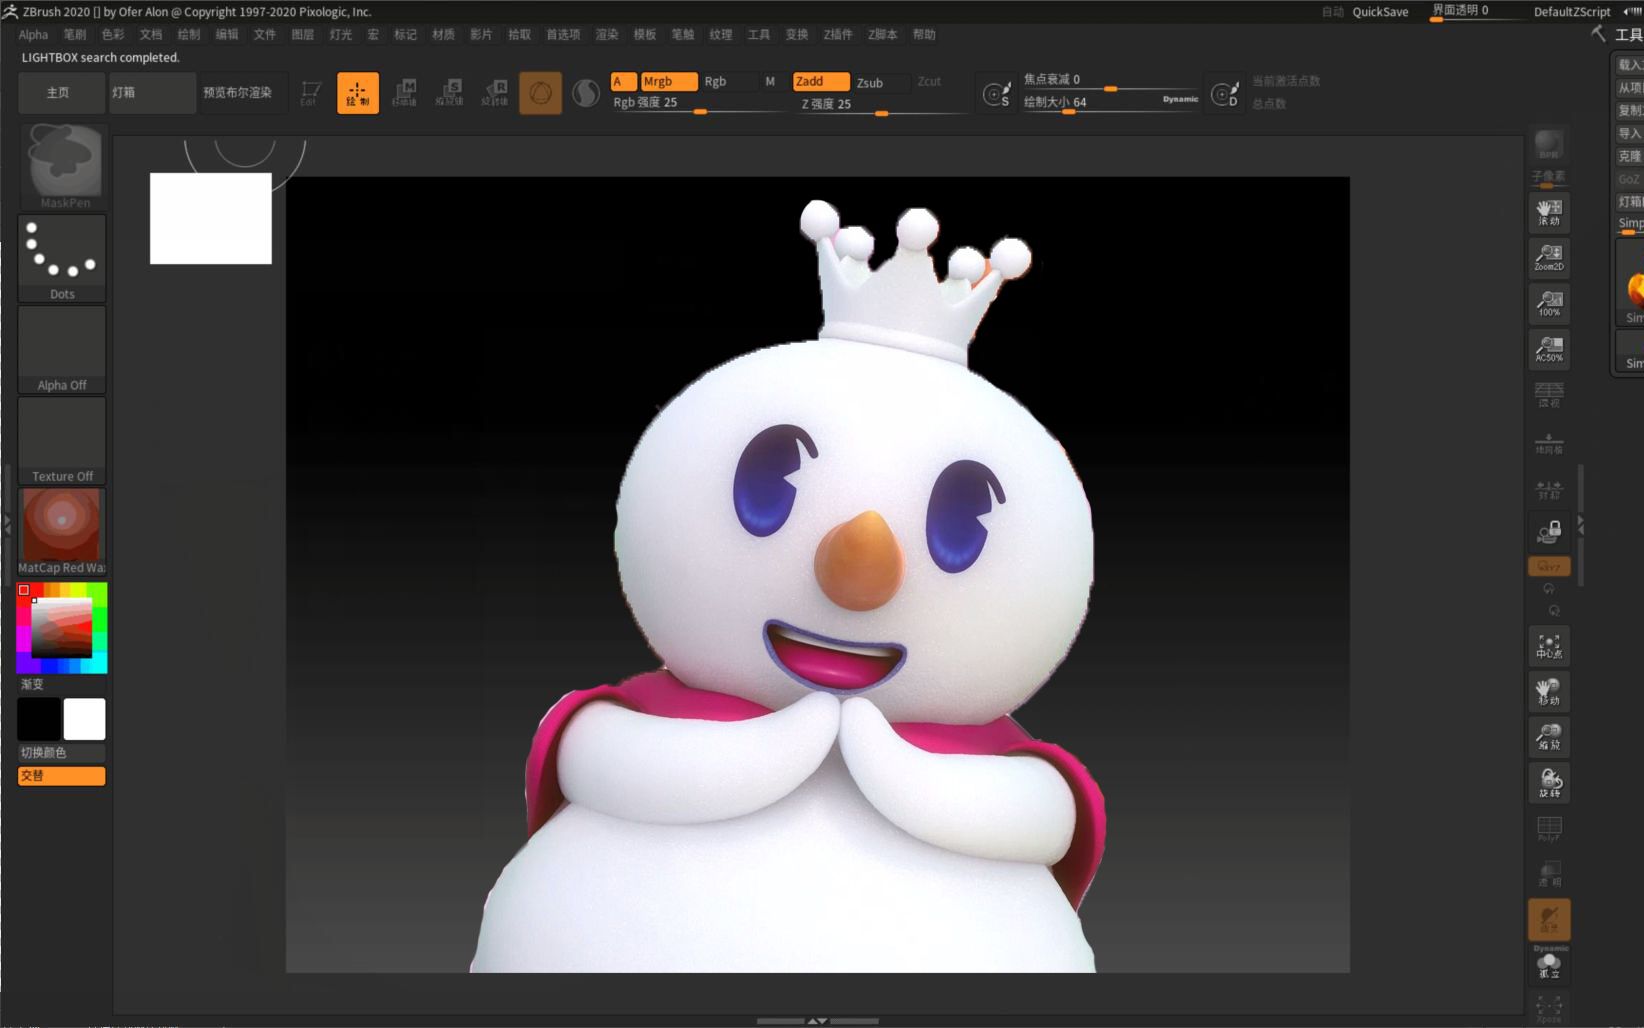Activate the Move transform icon (M)
The height and width of the screenshot is (1028, 1644).
click(x=405, y=93)
